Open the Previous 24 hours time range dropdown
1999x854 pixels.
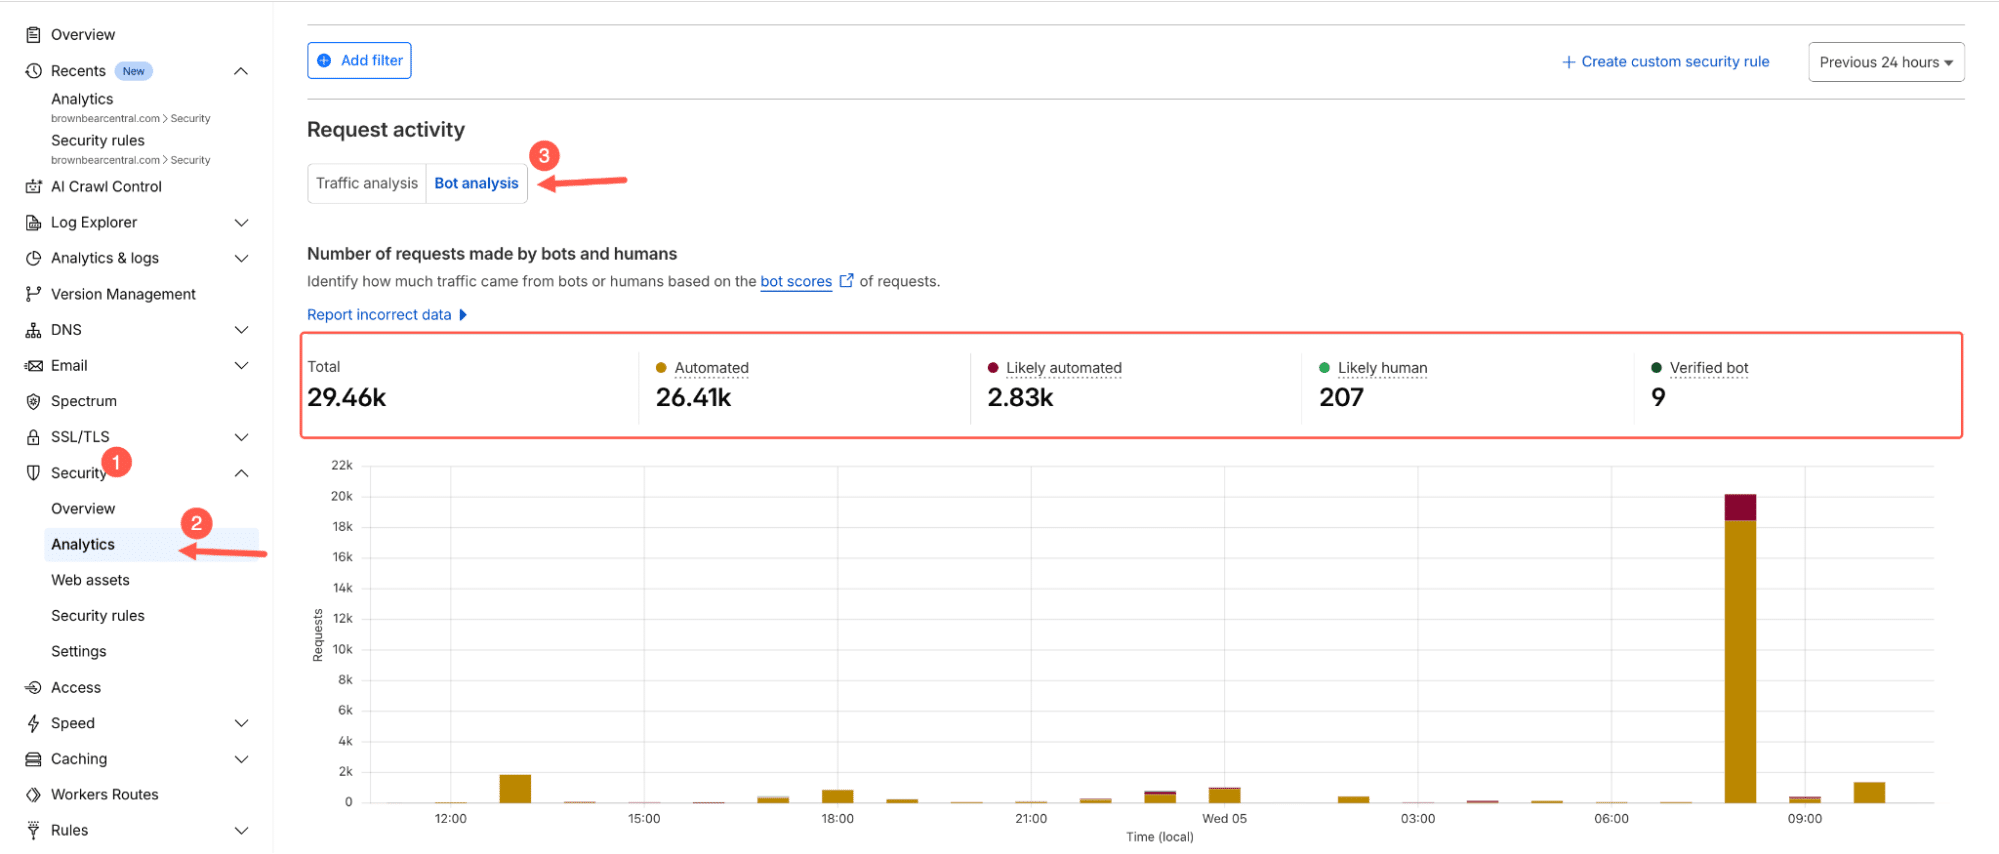tap(1886, 62)
